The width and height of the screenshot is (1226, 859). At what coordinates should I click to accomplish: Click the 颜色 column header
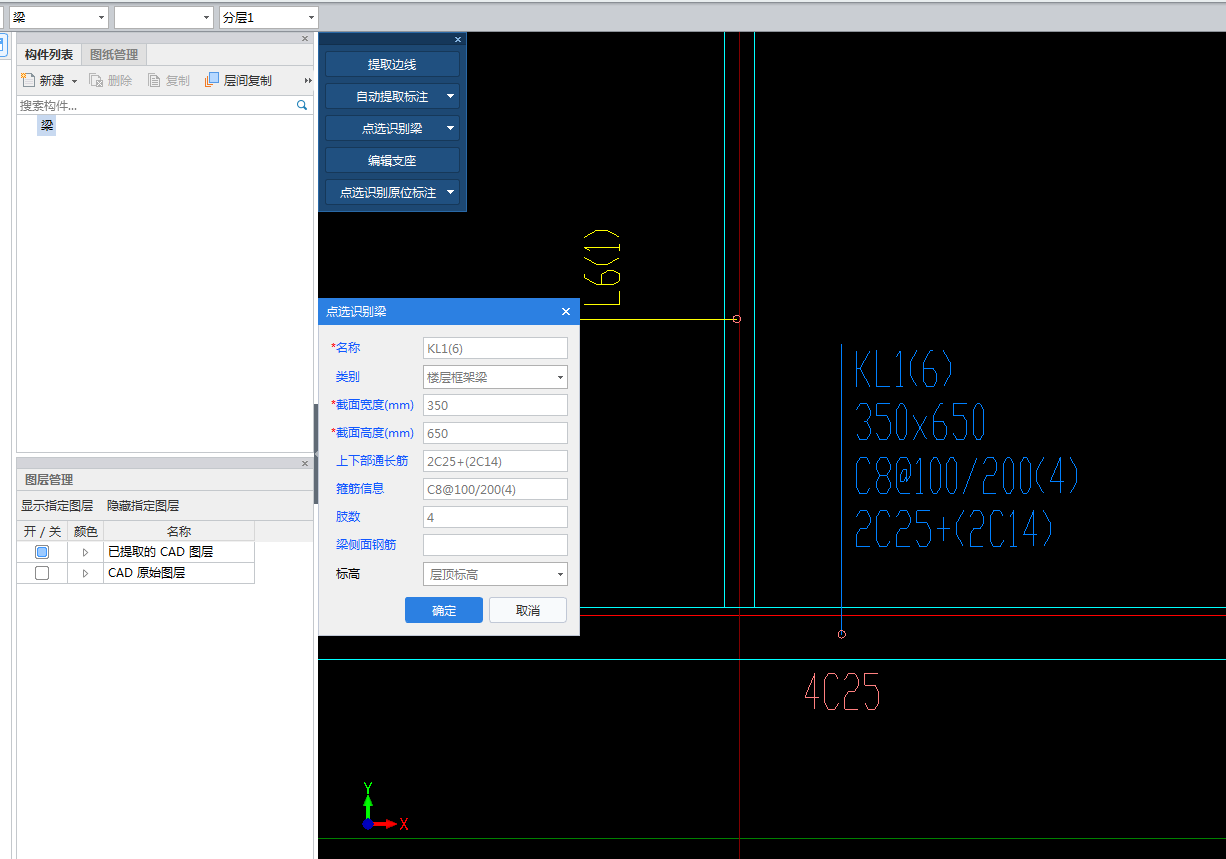(x=86, y=532)
